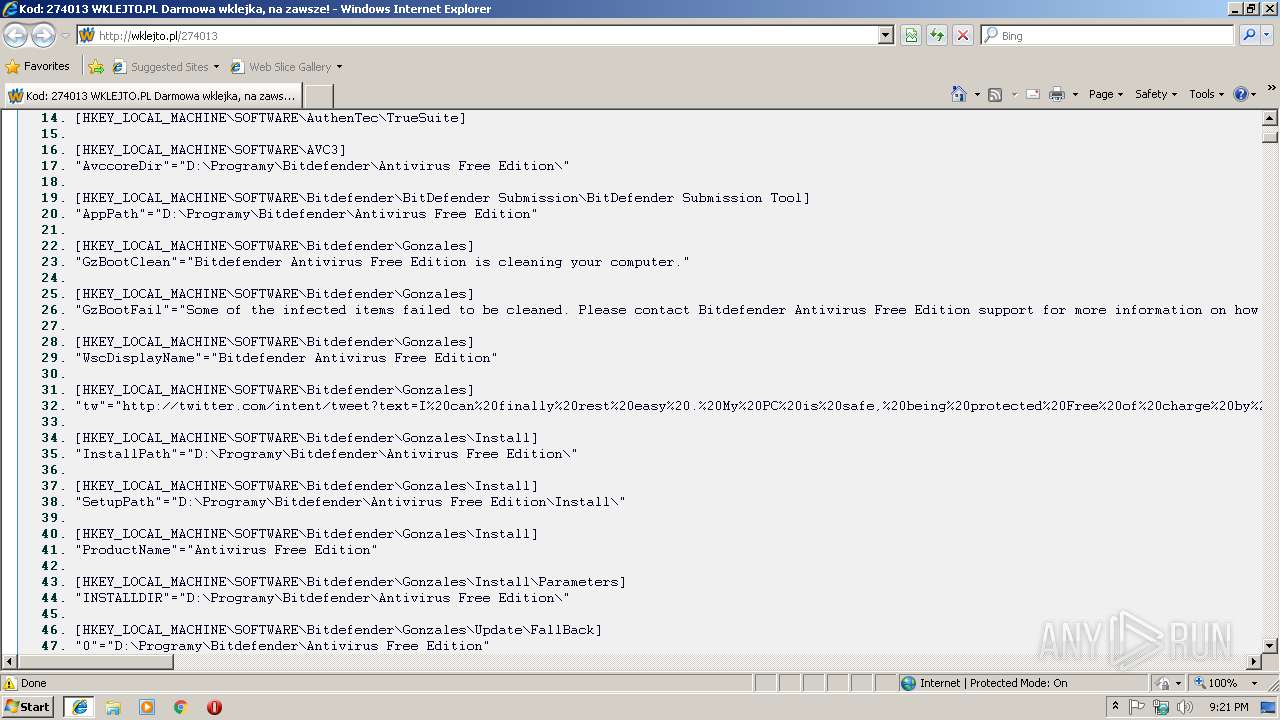The height and width of the screenshot is (720, 1280).
Task: Click the 100% zoom level button
Action: [x=1214, y=683]
